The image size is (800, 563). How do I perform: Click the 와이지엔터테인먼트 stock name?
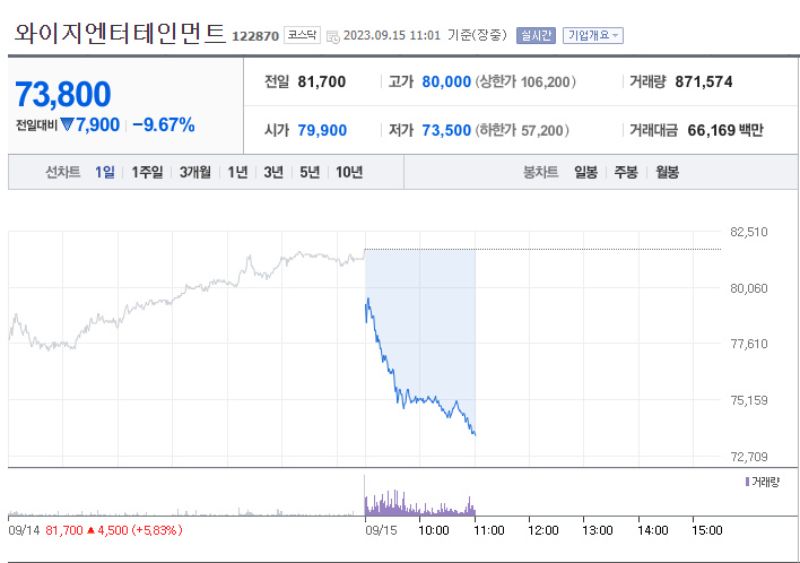[120, 33]
